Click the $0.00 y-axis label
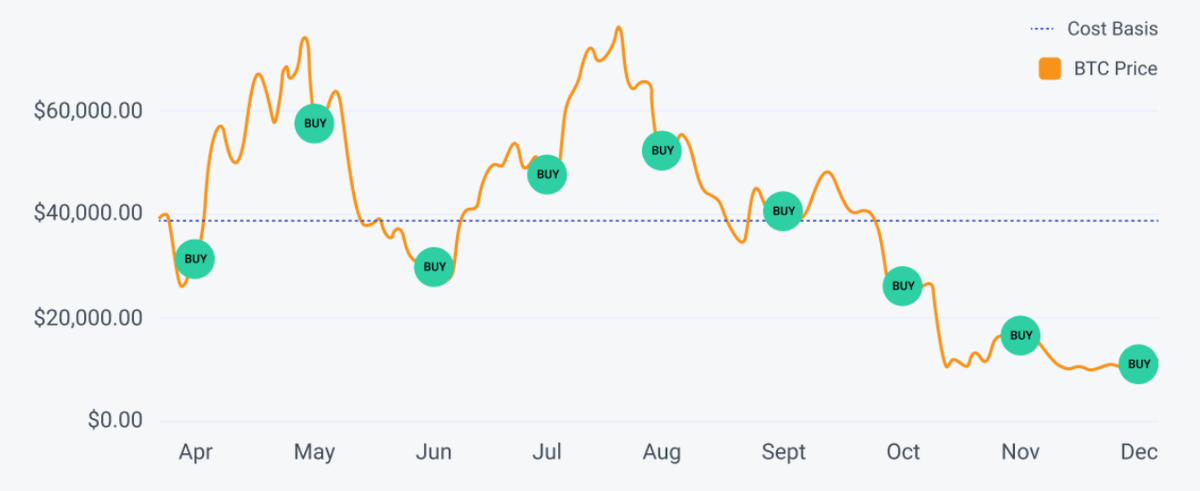Image resolution: width=1200 pixels, height=491 pixels. pyautogui.click(x=115, y=421)
